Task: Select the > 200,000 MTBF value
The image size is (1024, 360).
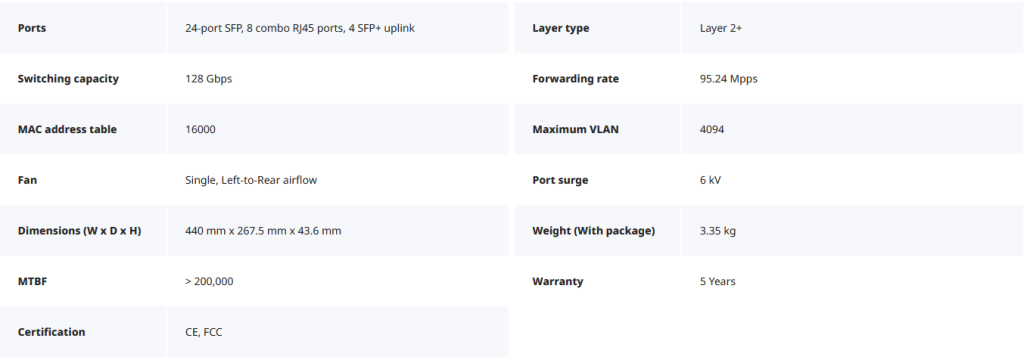Action: (209, 282)
